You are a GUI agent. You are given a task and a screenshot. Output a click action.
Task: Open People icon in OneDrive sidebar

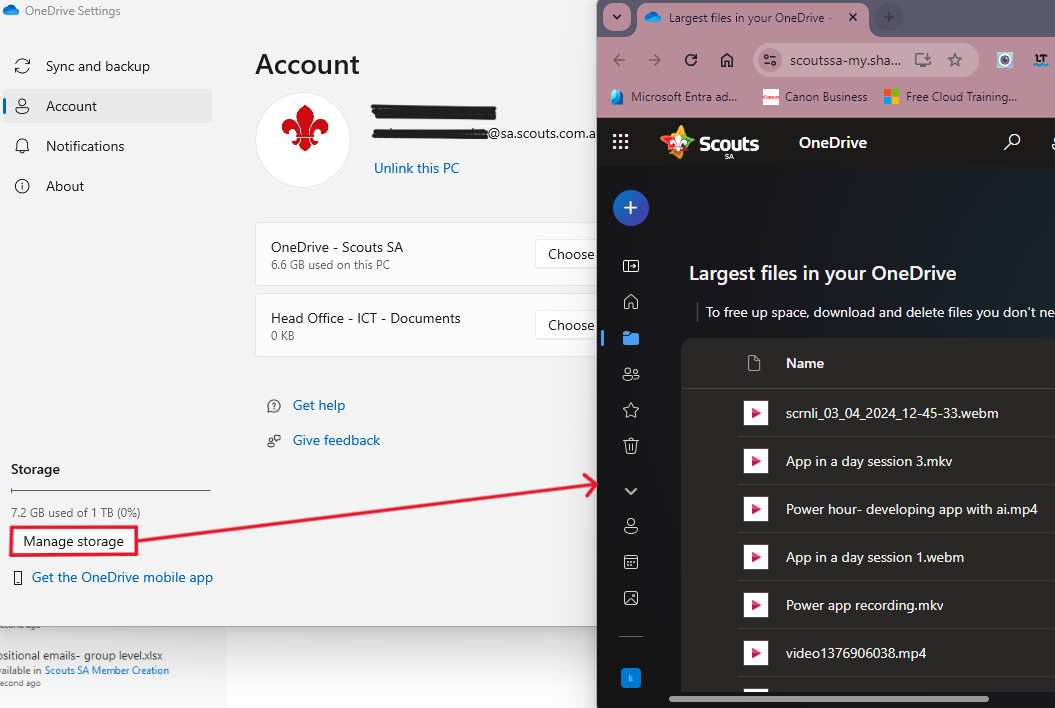pos(630,526)
